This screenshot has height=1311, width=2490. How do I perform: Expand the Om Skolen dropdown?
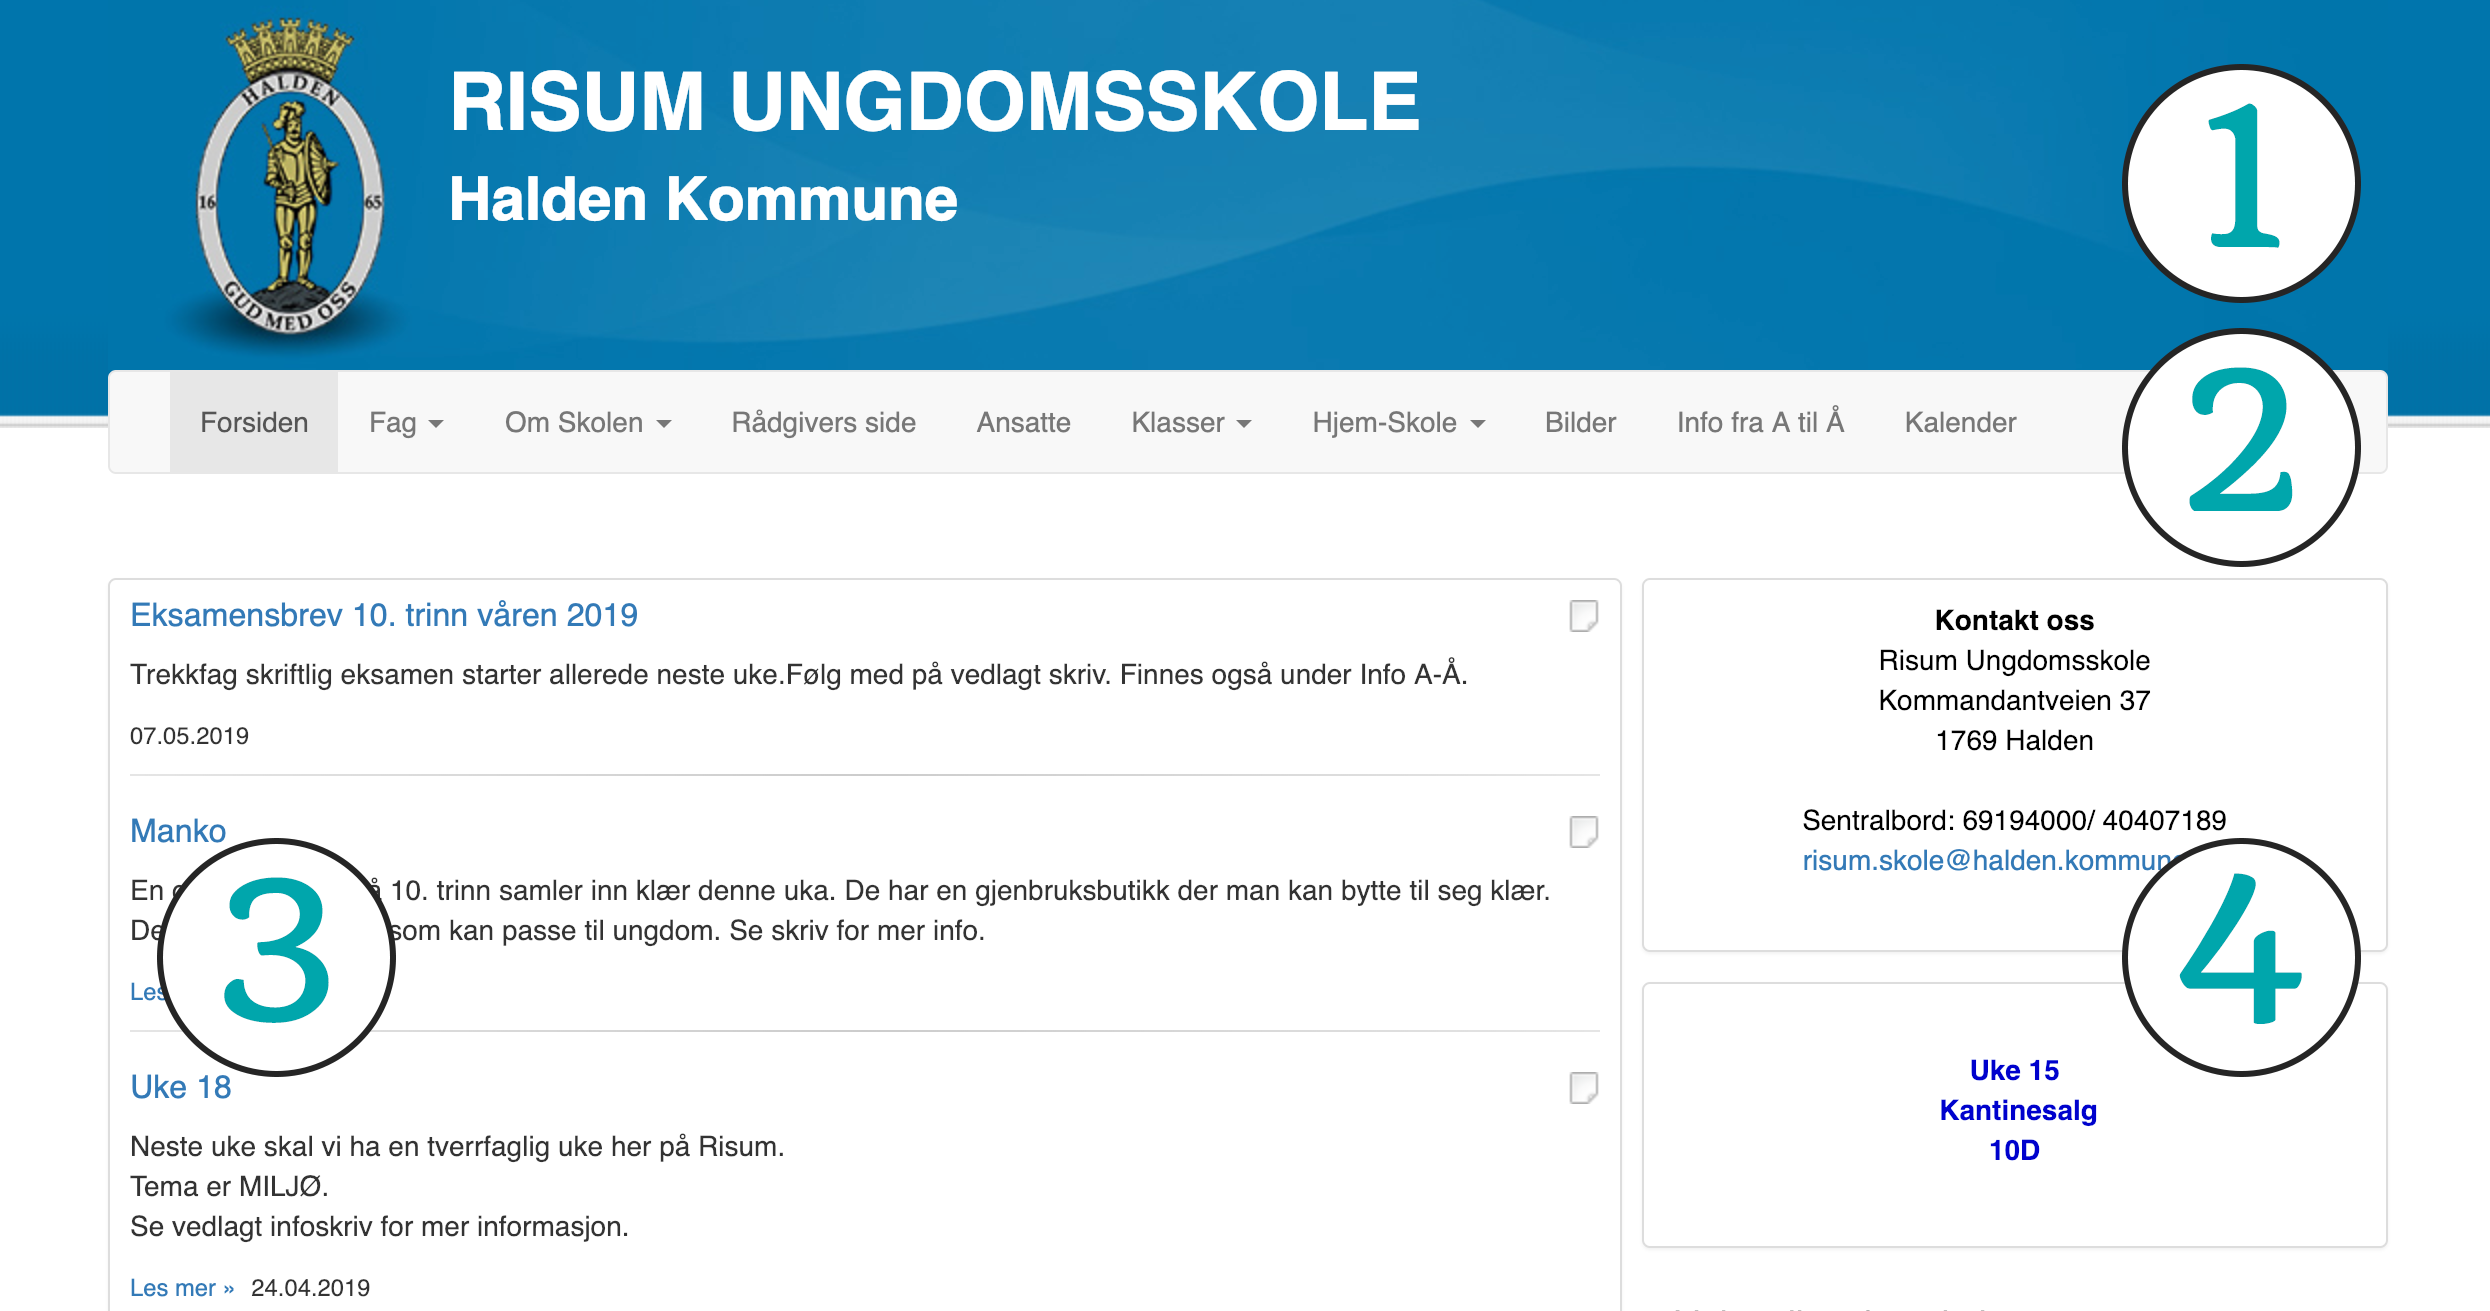587,423
